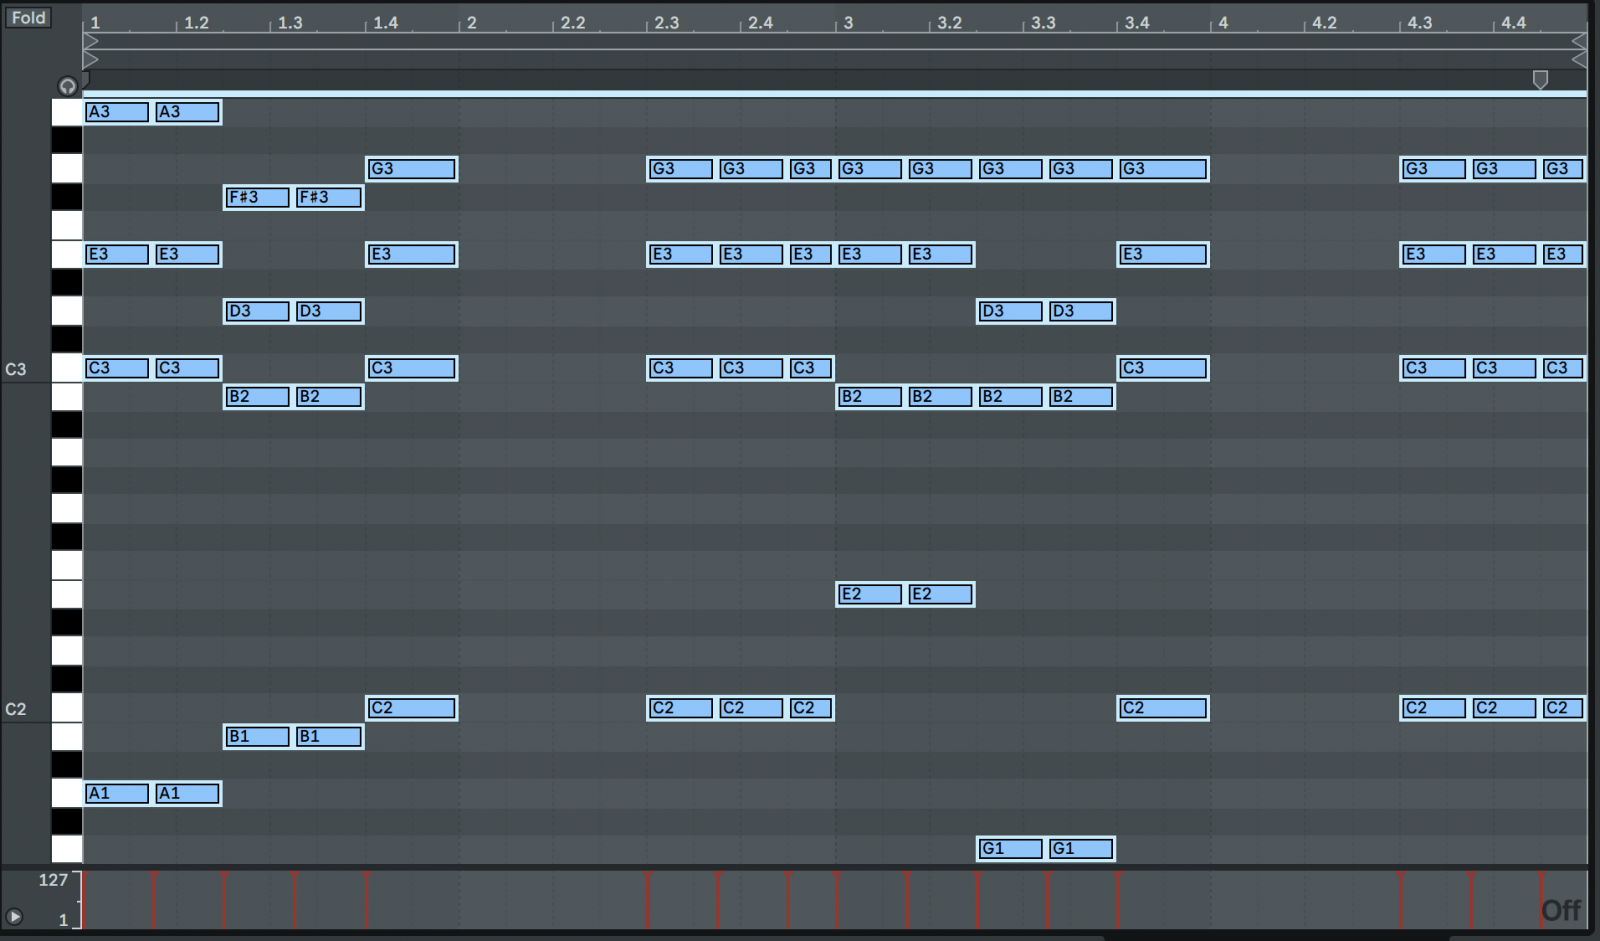The height and width of the screenshot is (941, 1600).
Task: Select the first A3 note
Action: click(117, 111)
